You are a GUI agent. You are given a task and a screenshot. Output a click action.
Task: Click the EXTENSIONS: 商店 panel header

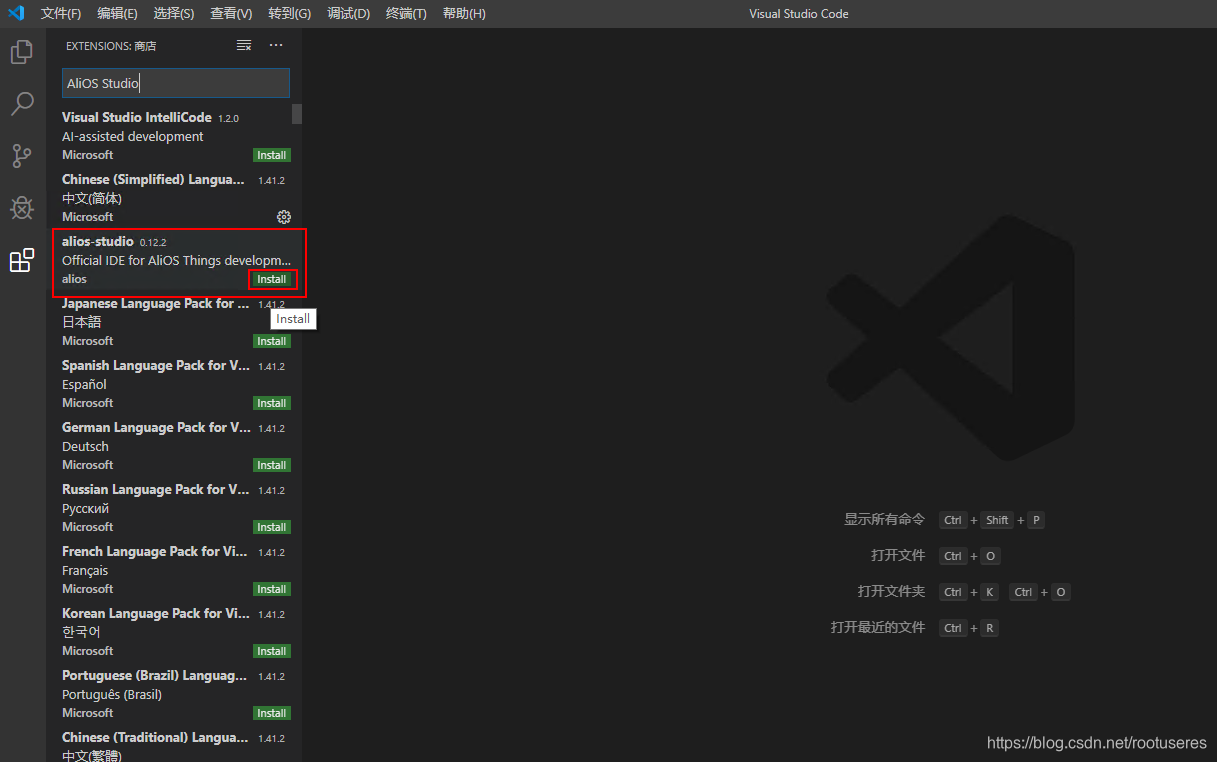(111, 45)
